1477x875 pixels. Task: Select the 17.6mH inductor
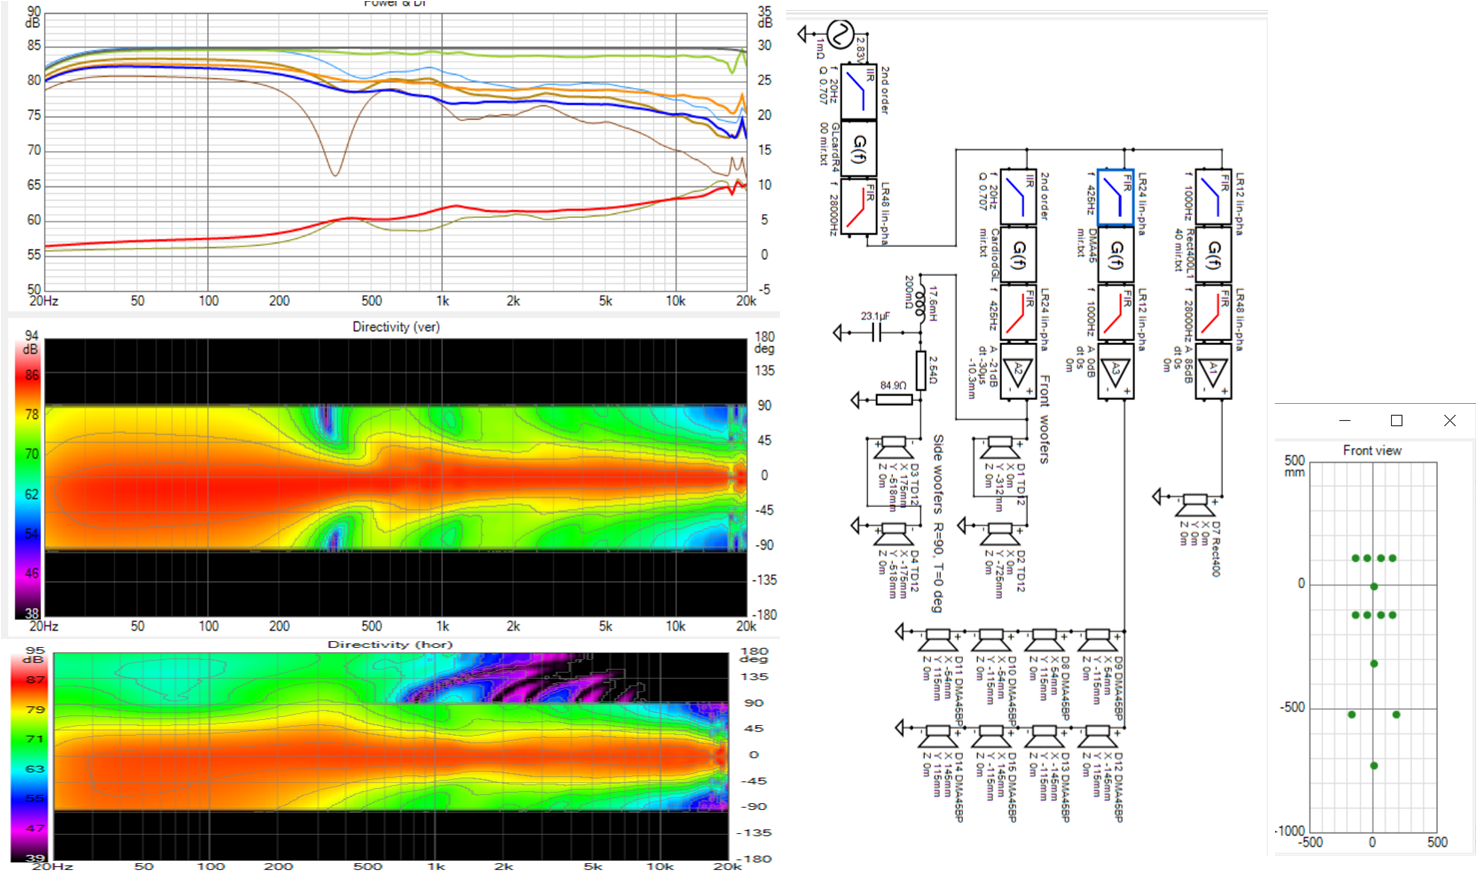click(921, 304)
